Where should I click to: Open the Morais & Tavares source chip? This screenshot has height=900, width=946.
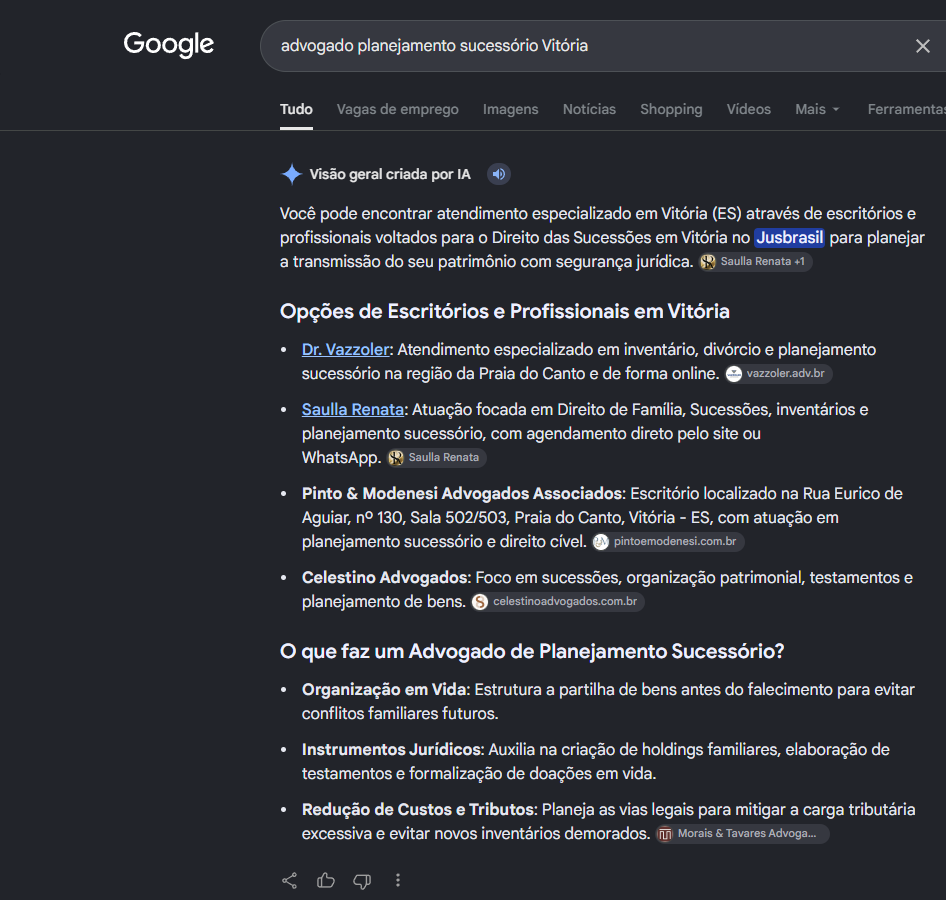click(742, 834)
